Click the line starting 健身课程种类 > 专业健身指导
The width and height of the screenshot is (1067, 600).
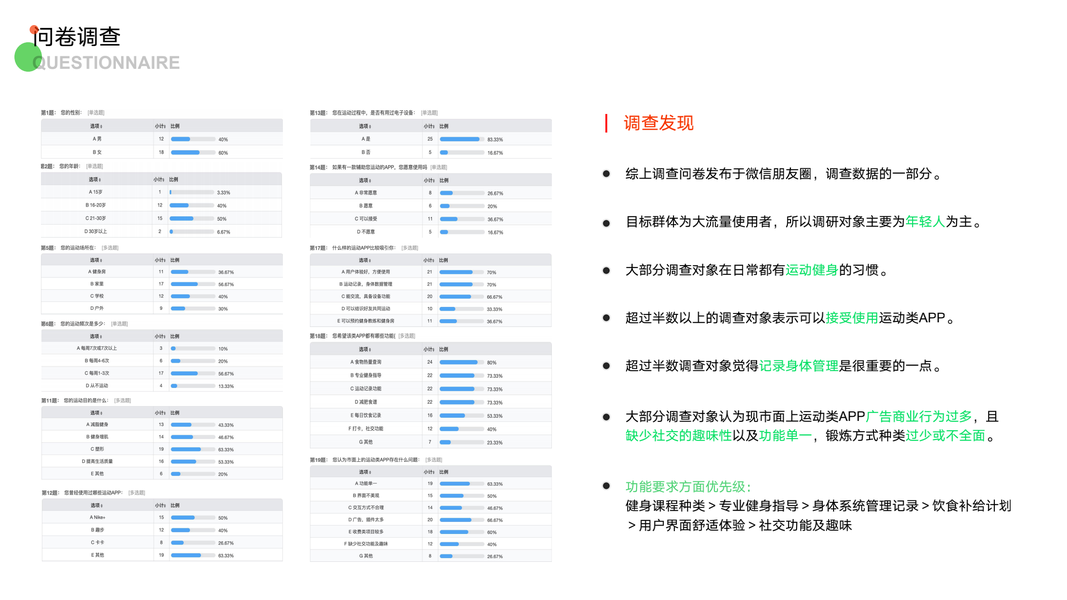click(818, 506)
